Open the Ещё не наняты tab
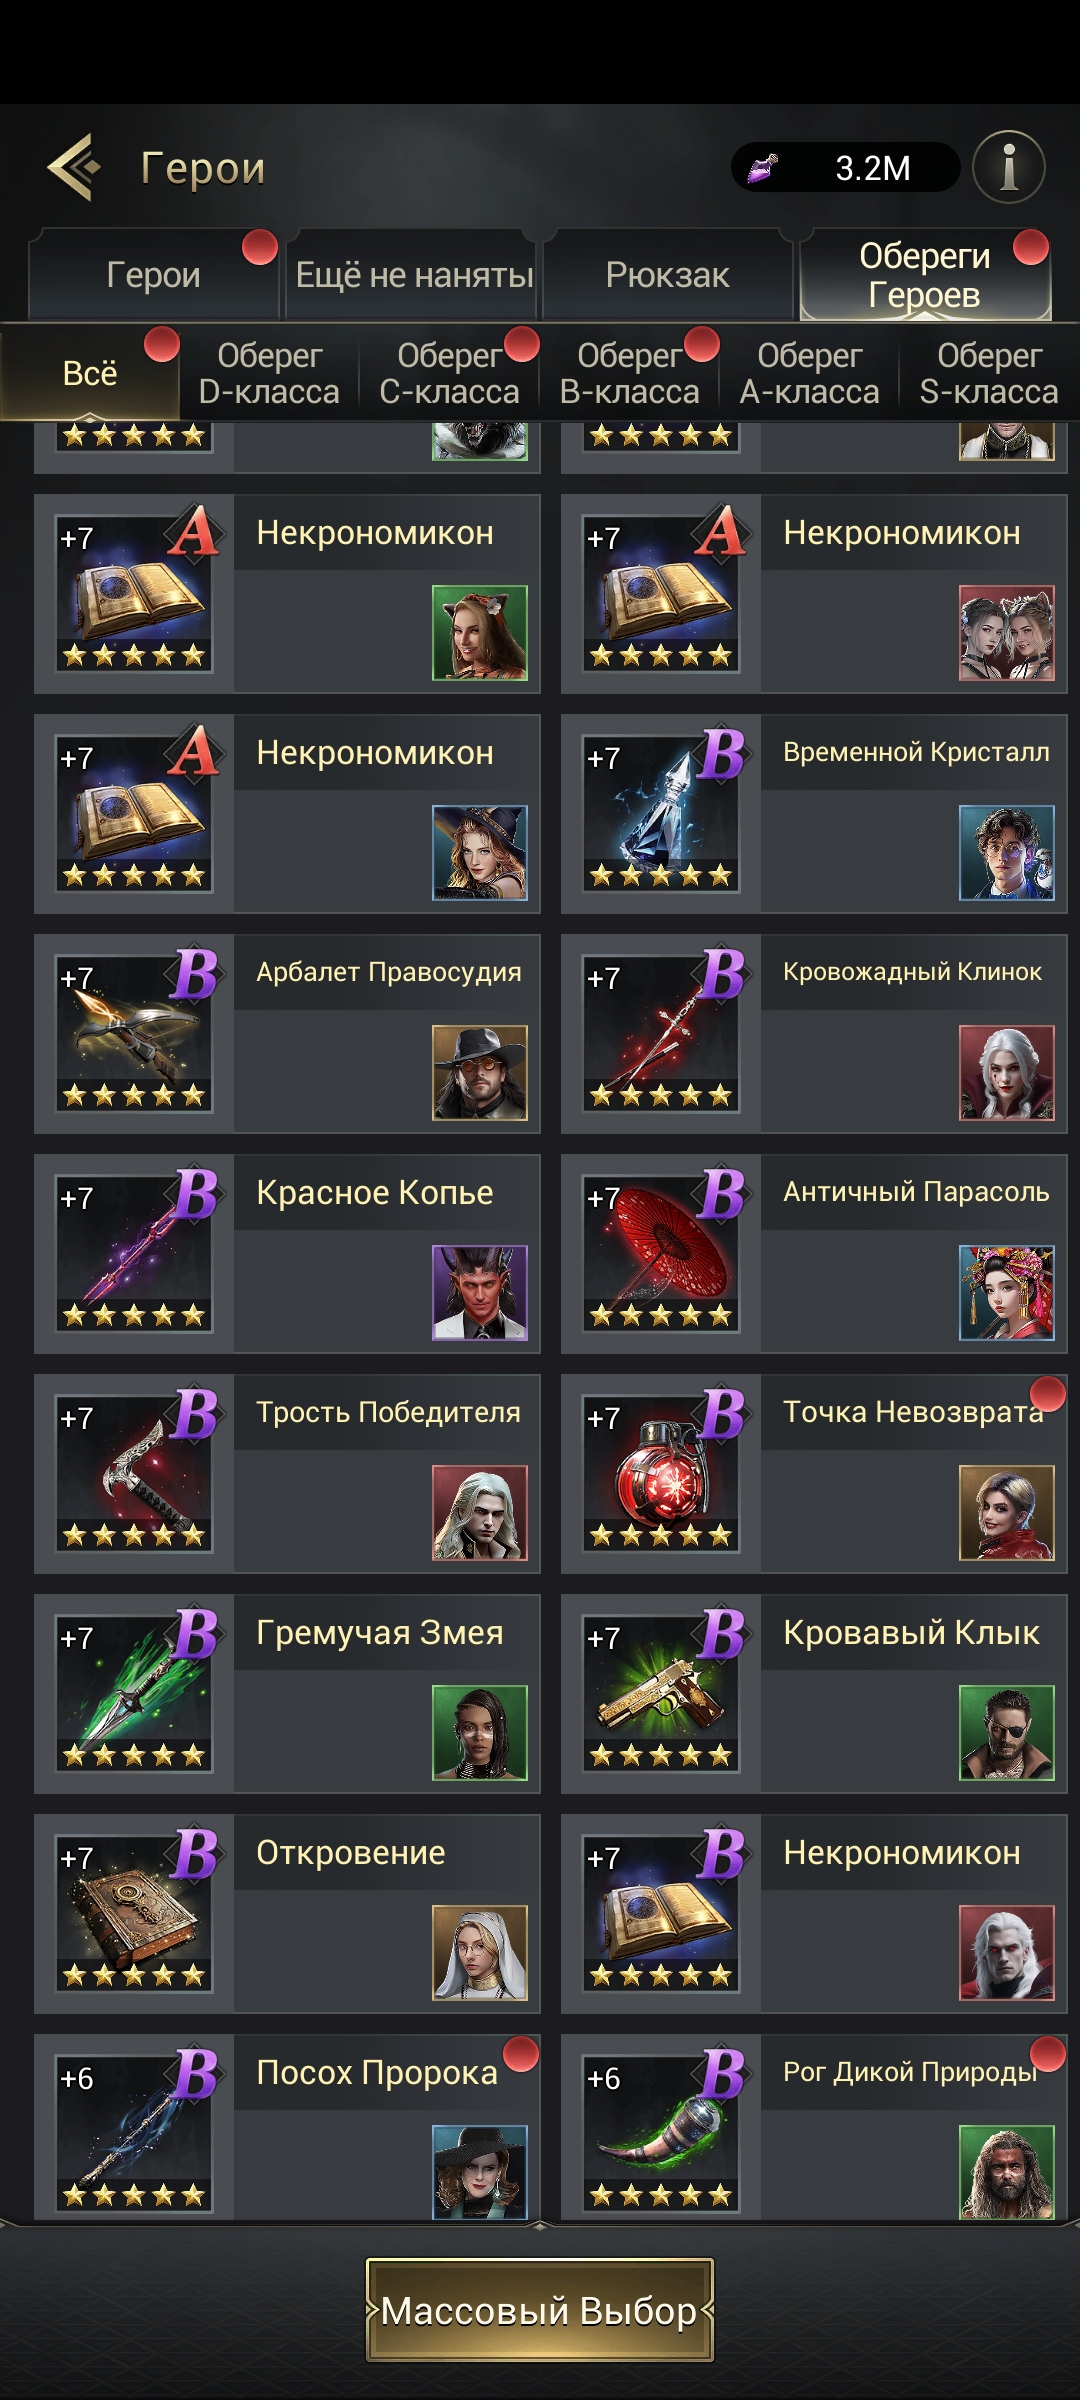This screenshot has height=2400, width=1080. (414, 274)
